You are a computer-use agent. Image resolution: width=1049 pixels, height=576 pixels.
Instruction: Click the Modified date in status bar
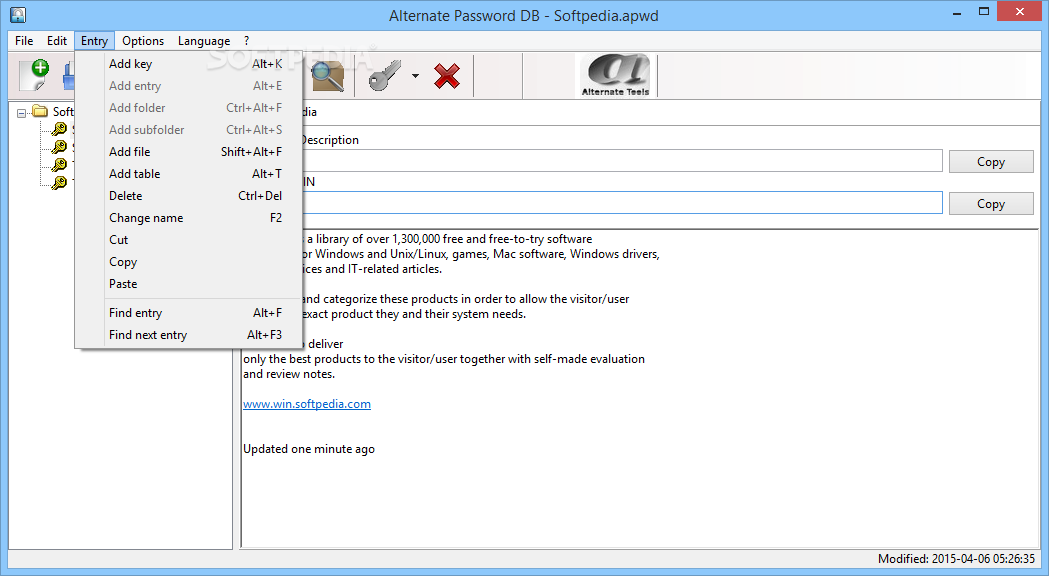956,559
